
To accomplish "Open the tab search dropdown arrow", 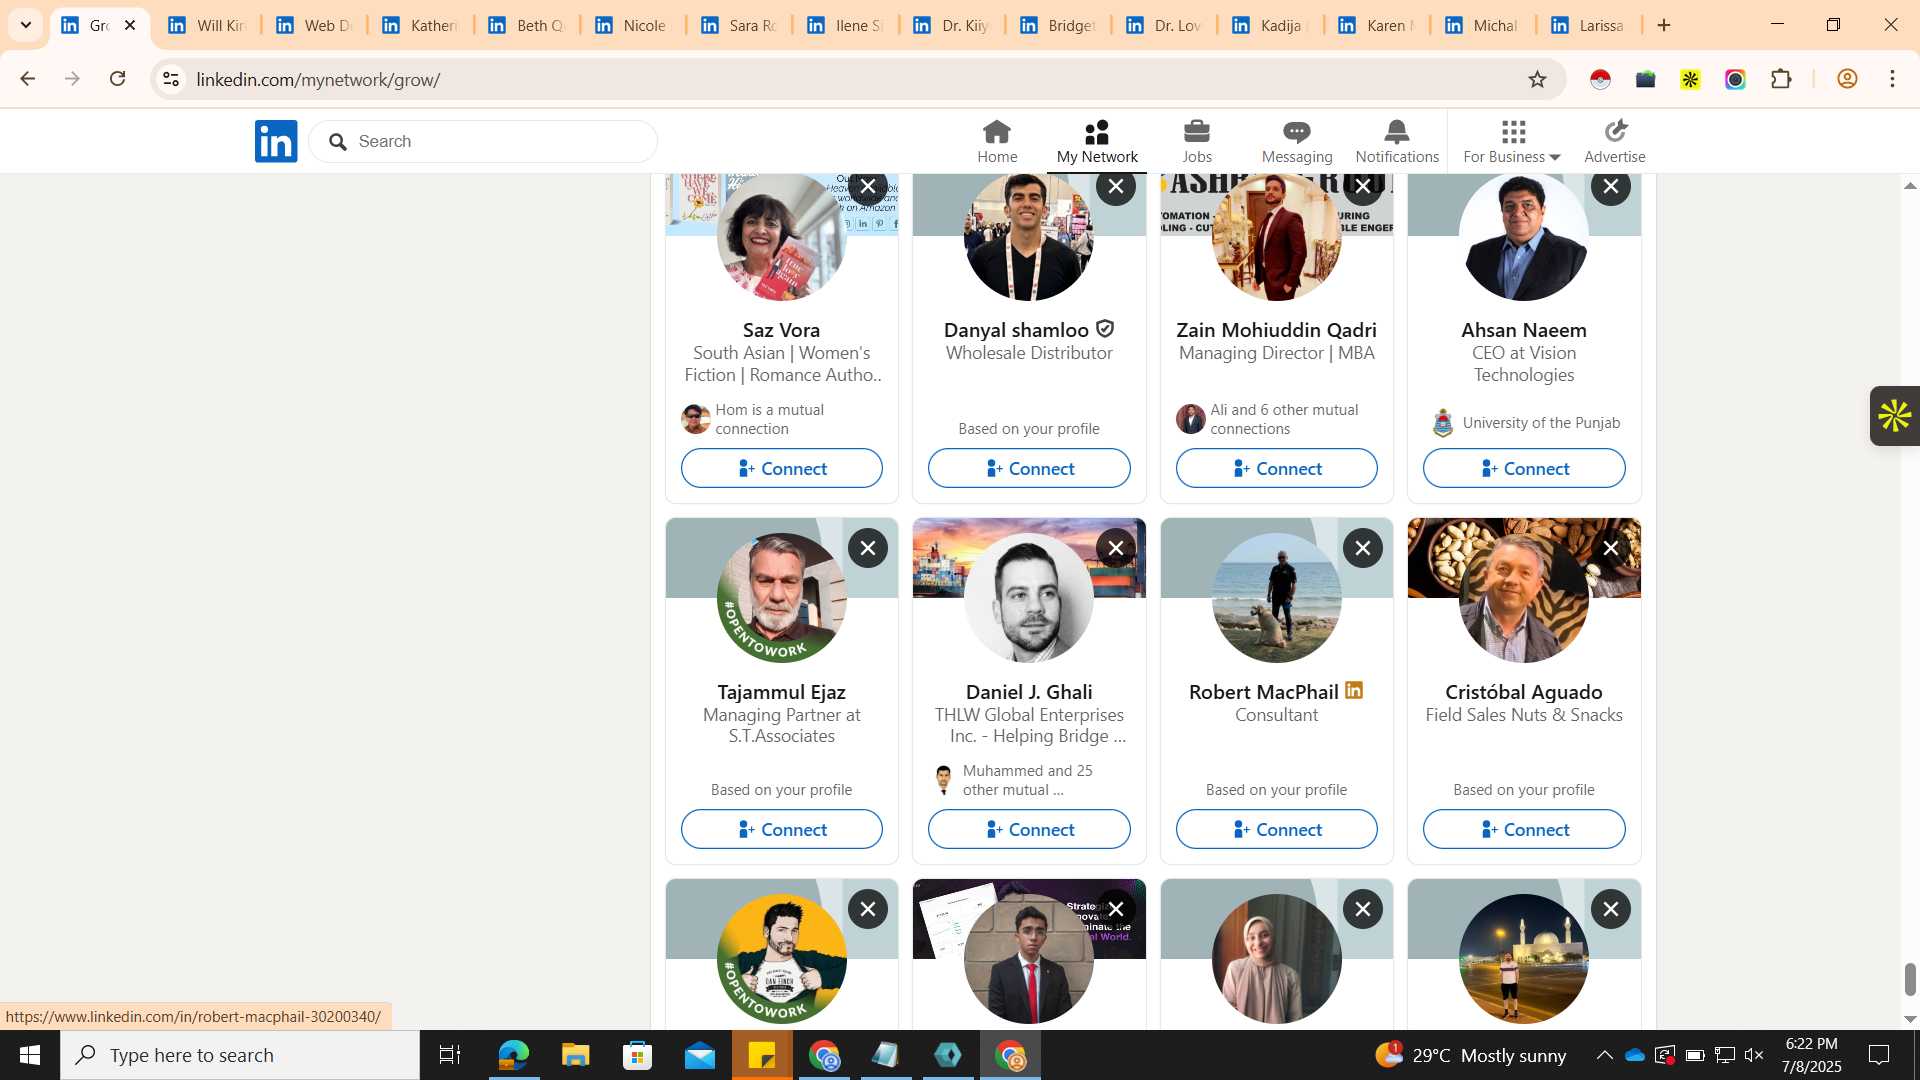I will 26,25.
